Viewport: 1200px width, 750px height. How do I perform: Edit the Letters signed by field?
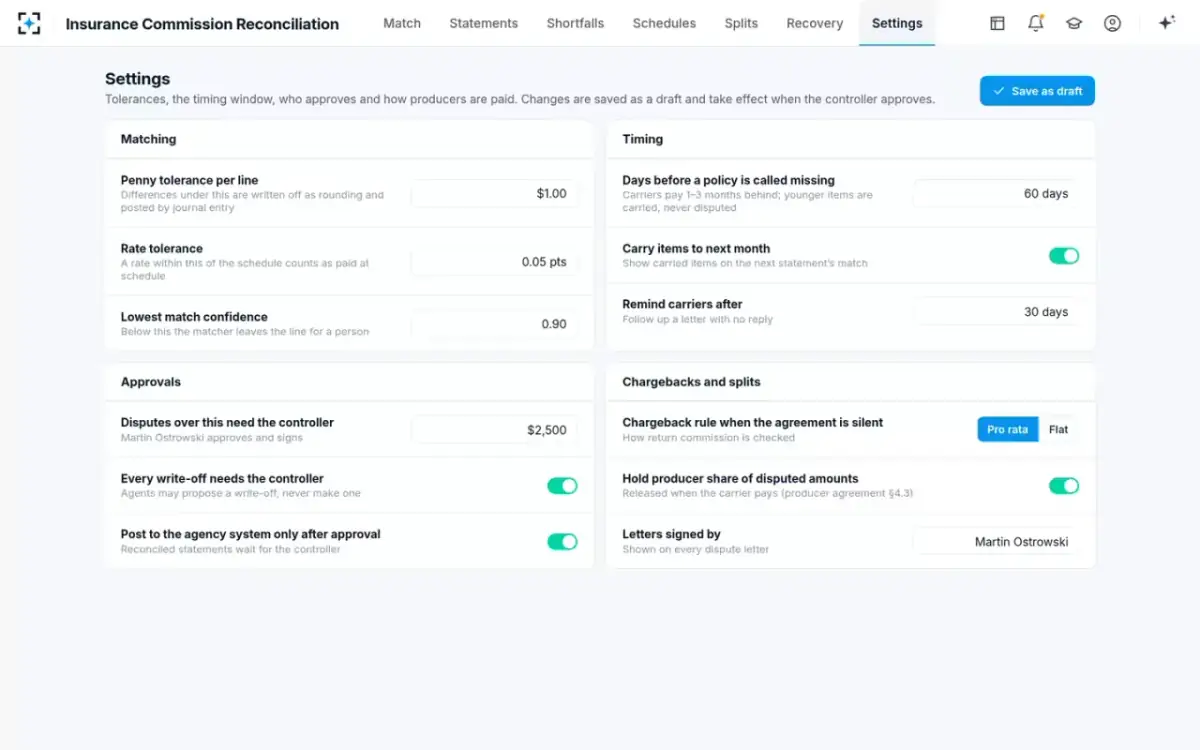click(996, 542)
